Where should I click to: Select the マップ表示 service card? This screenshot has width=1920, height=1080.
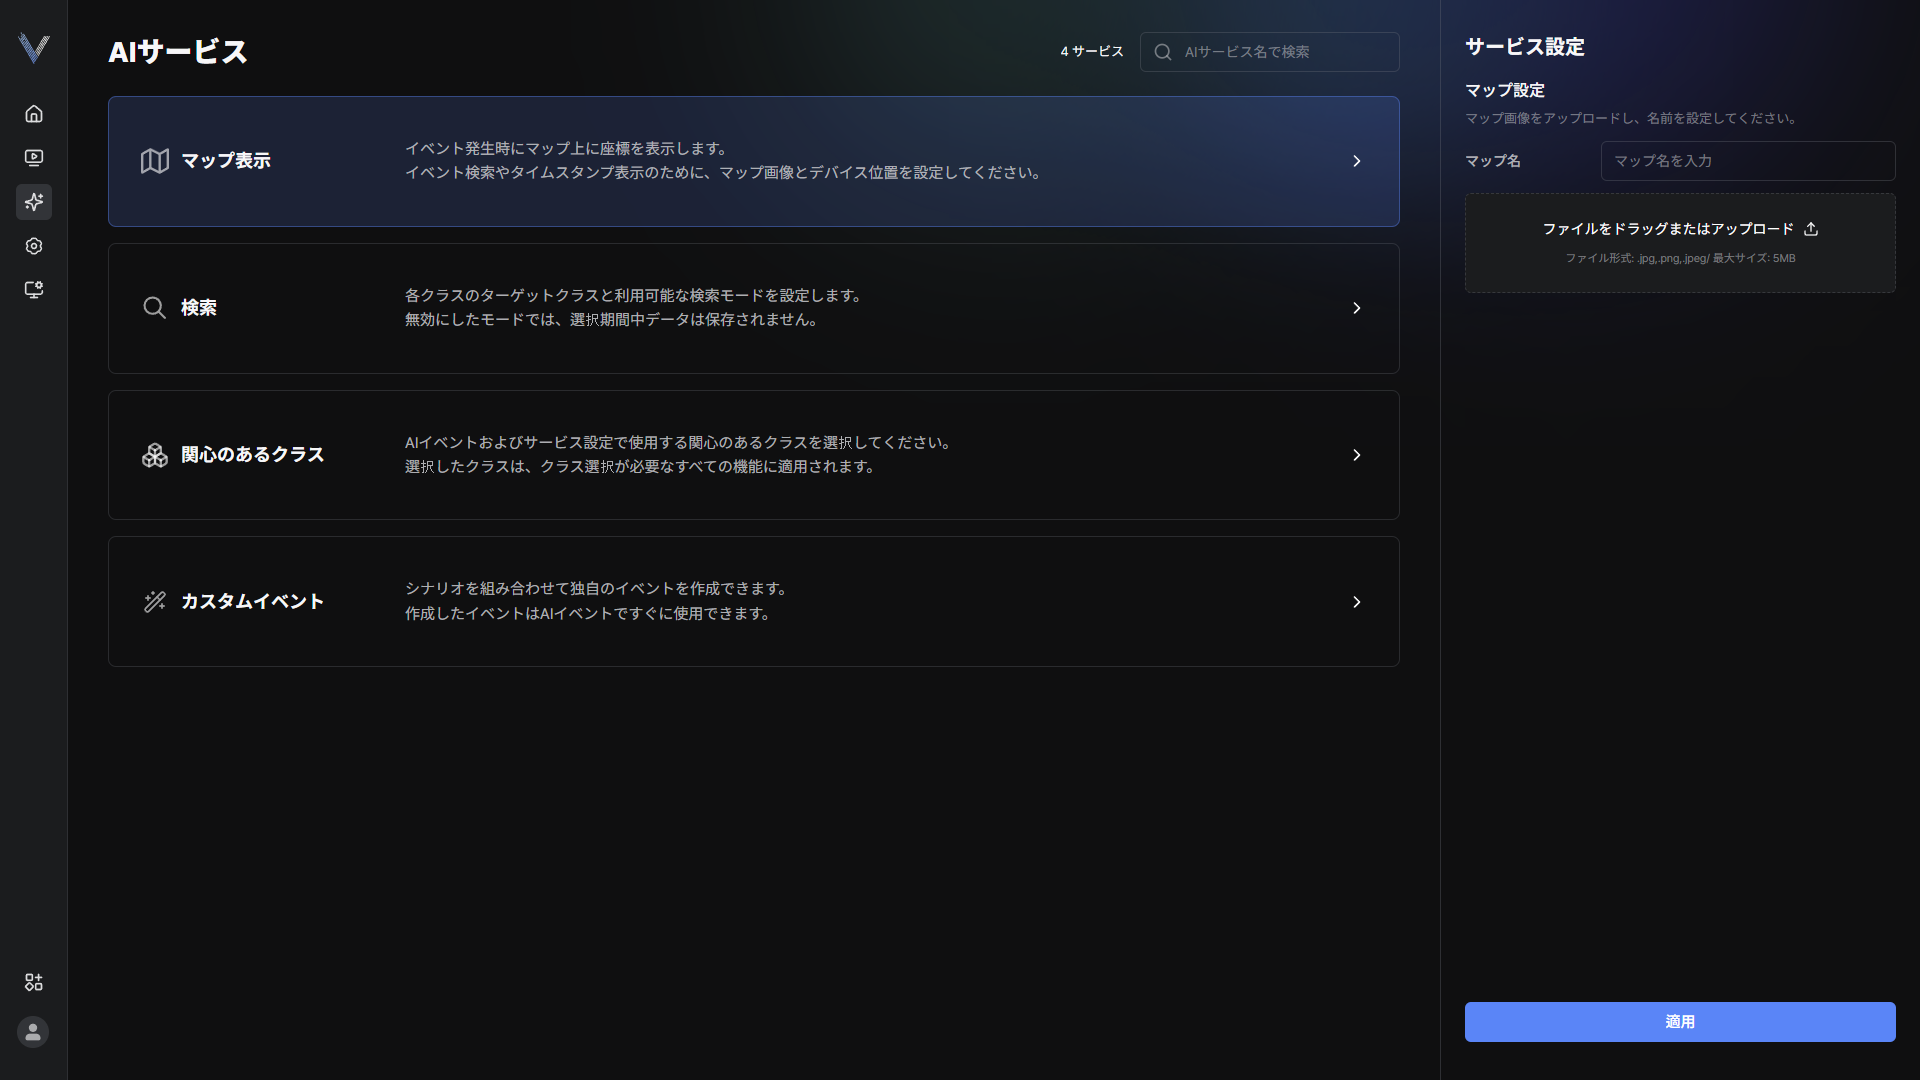[754, 161]
